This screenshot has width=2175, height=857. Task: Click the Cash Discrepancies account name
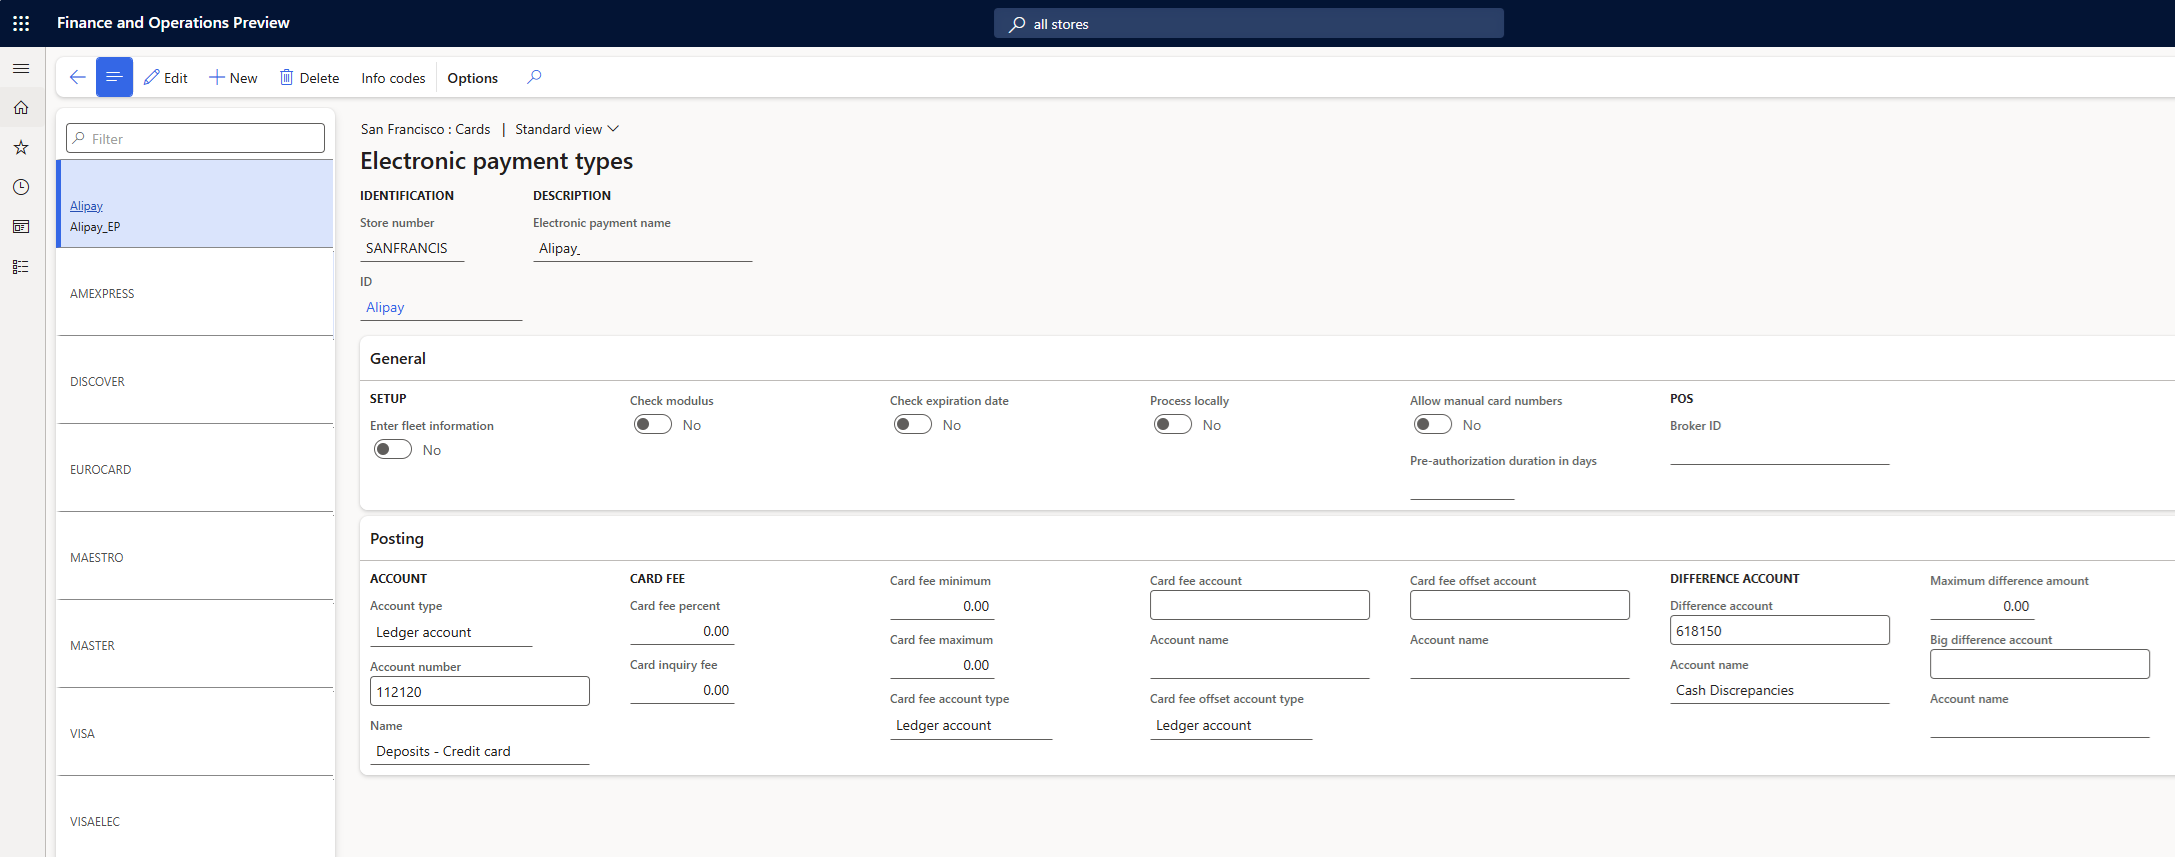pyautogui.click(x=1780, y=691)
